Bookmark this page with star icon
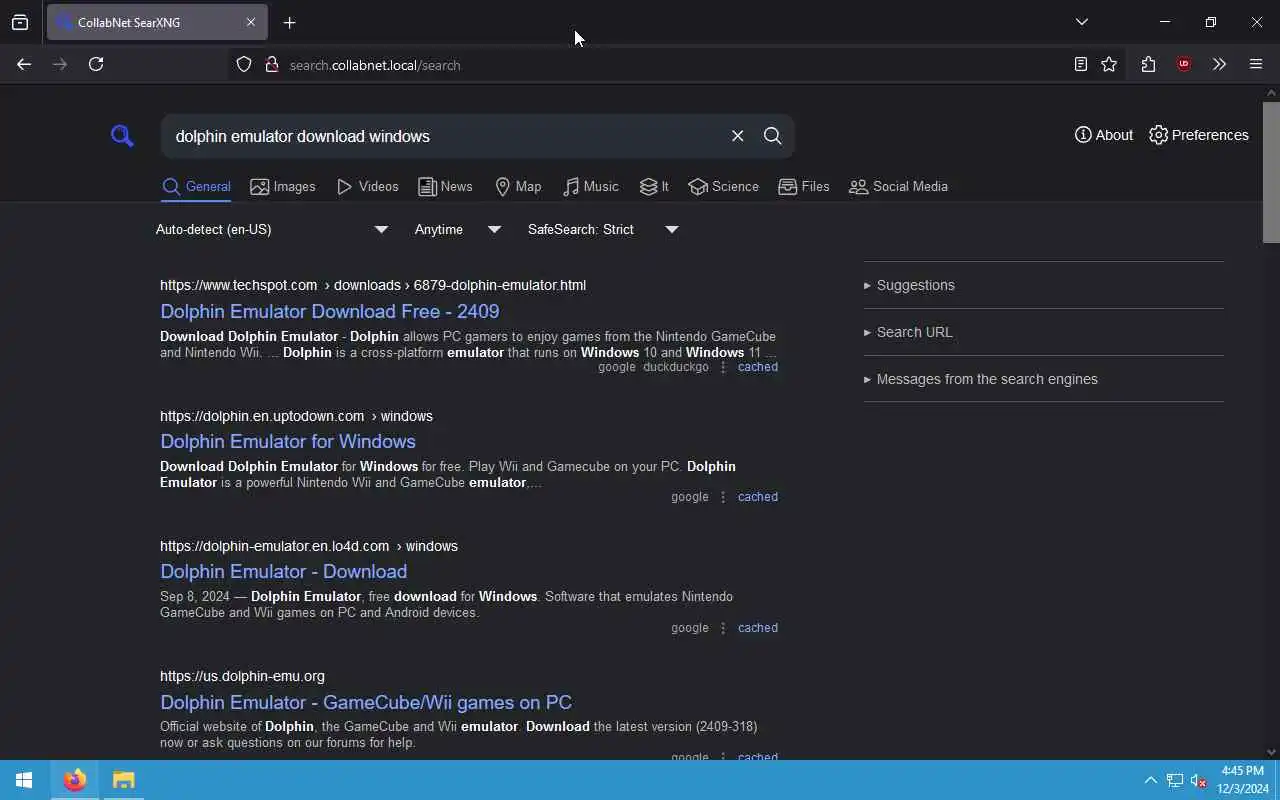Screen dimensions: 1280x800 coord(1109,64)
